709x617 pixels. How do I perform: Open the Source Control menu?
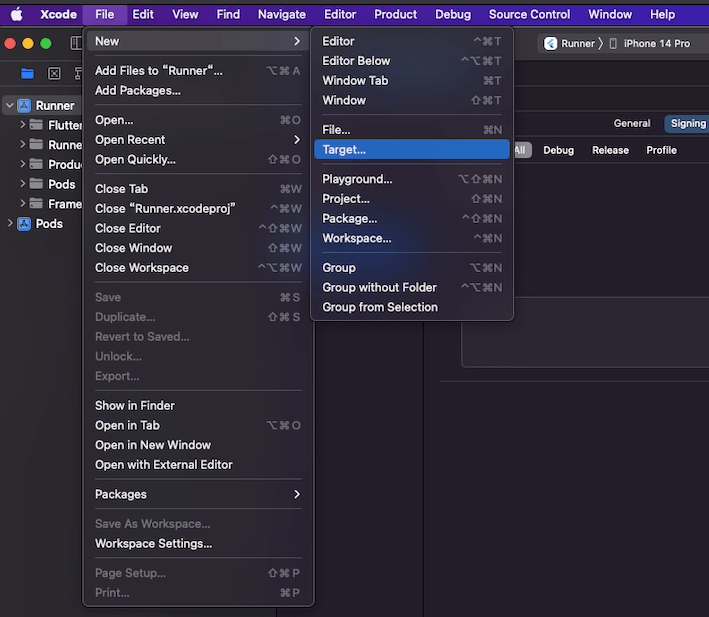point(529,14)
